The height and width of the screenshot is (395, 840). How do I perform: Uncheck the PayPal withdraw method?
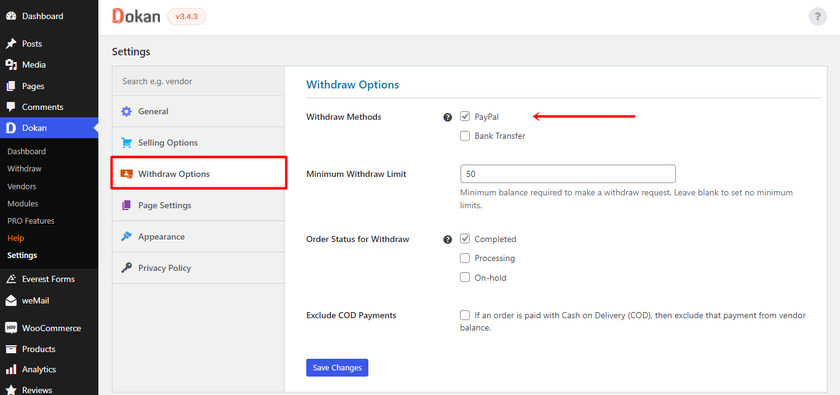[x=465, y=116]
